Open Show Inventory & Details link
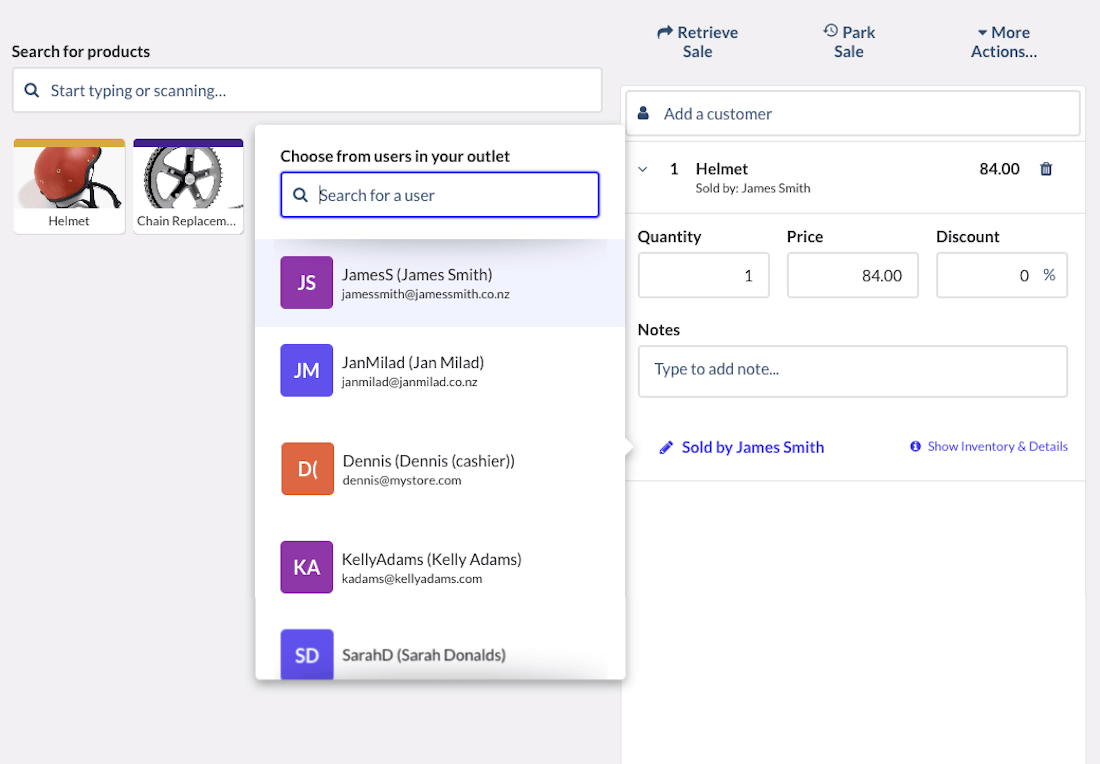Screen dimensions: 1100x764 pos(997,447)
